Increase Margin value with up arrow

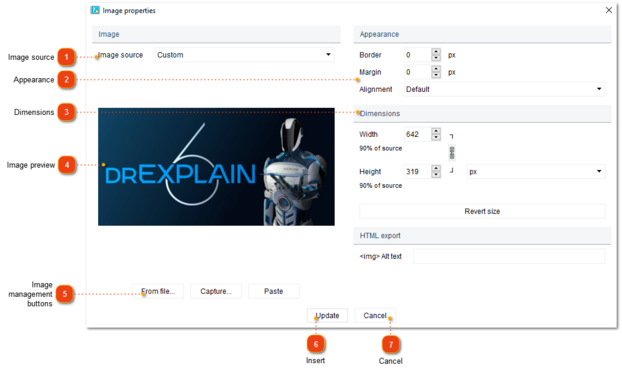click(x=436, y=69)
